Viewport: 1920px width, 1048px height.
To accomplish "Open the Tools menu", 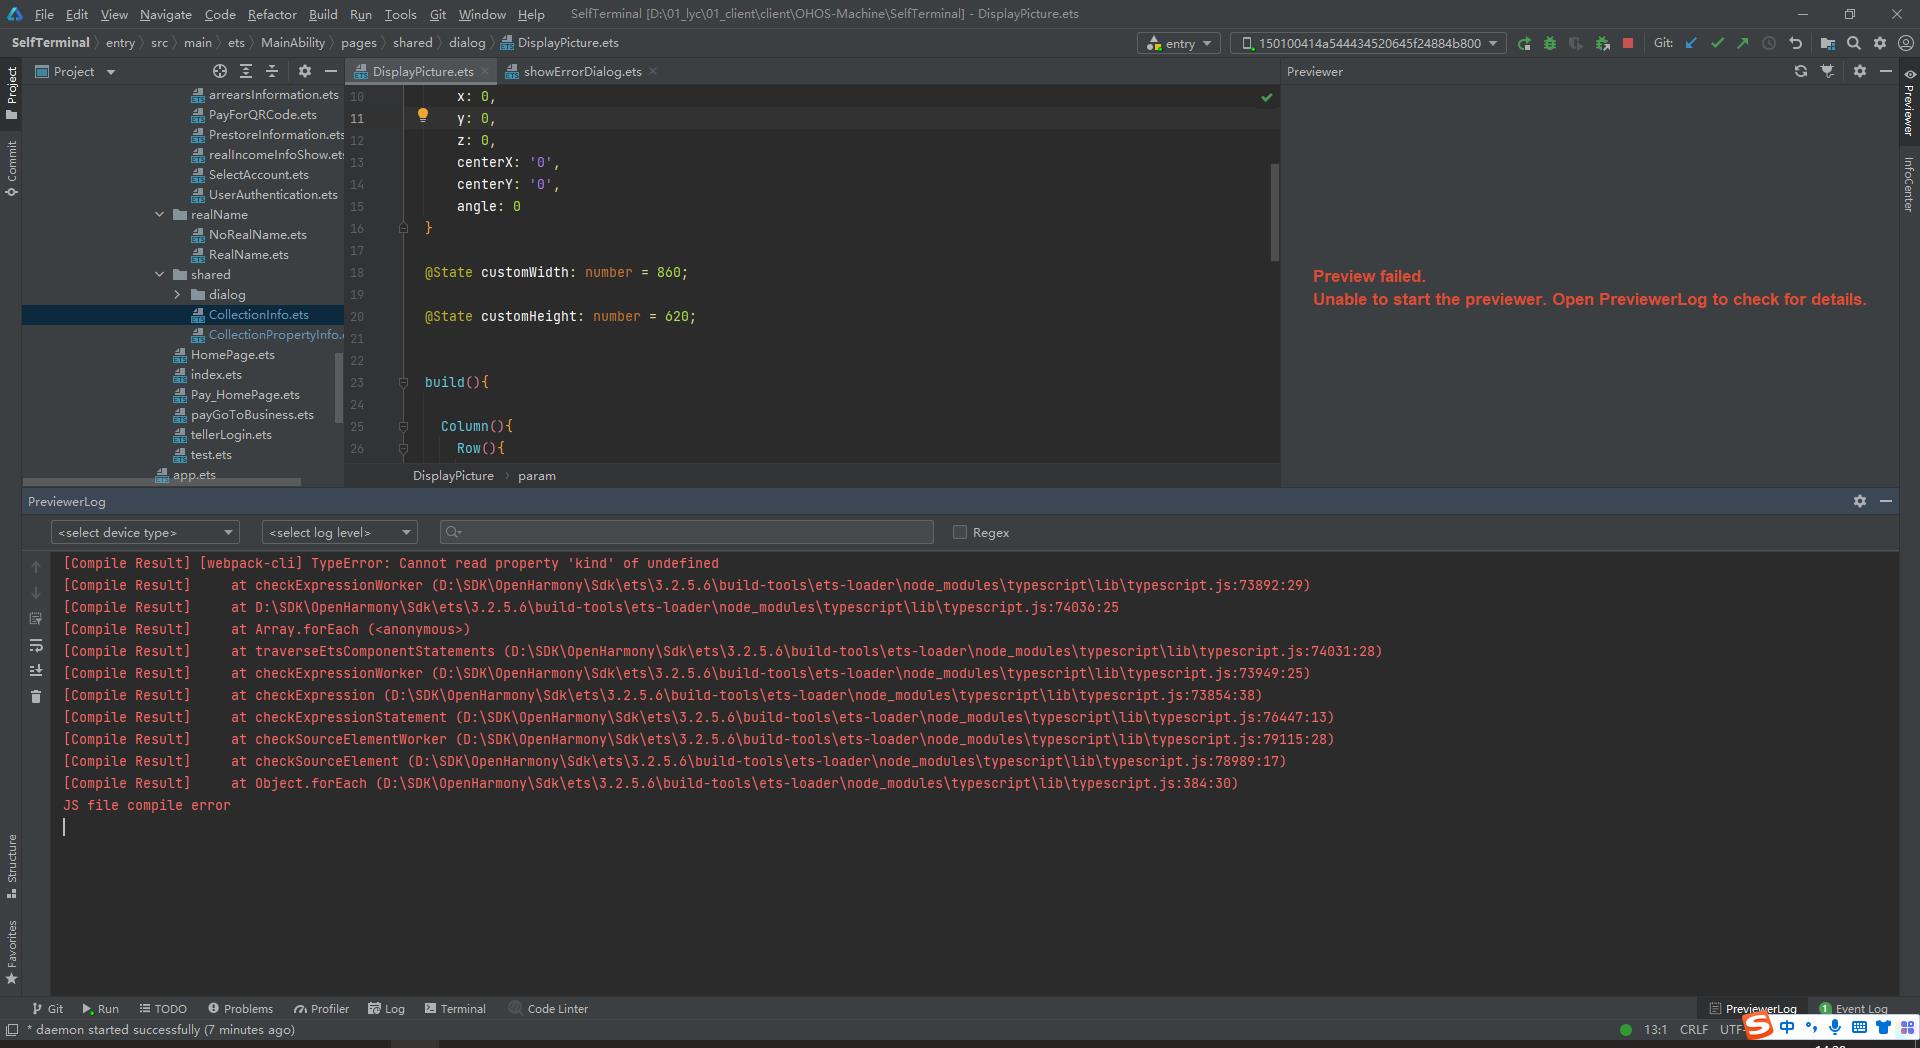I will [400, 14].
